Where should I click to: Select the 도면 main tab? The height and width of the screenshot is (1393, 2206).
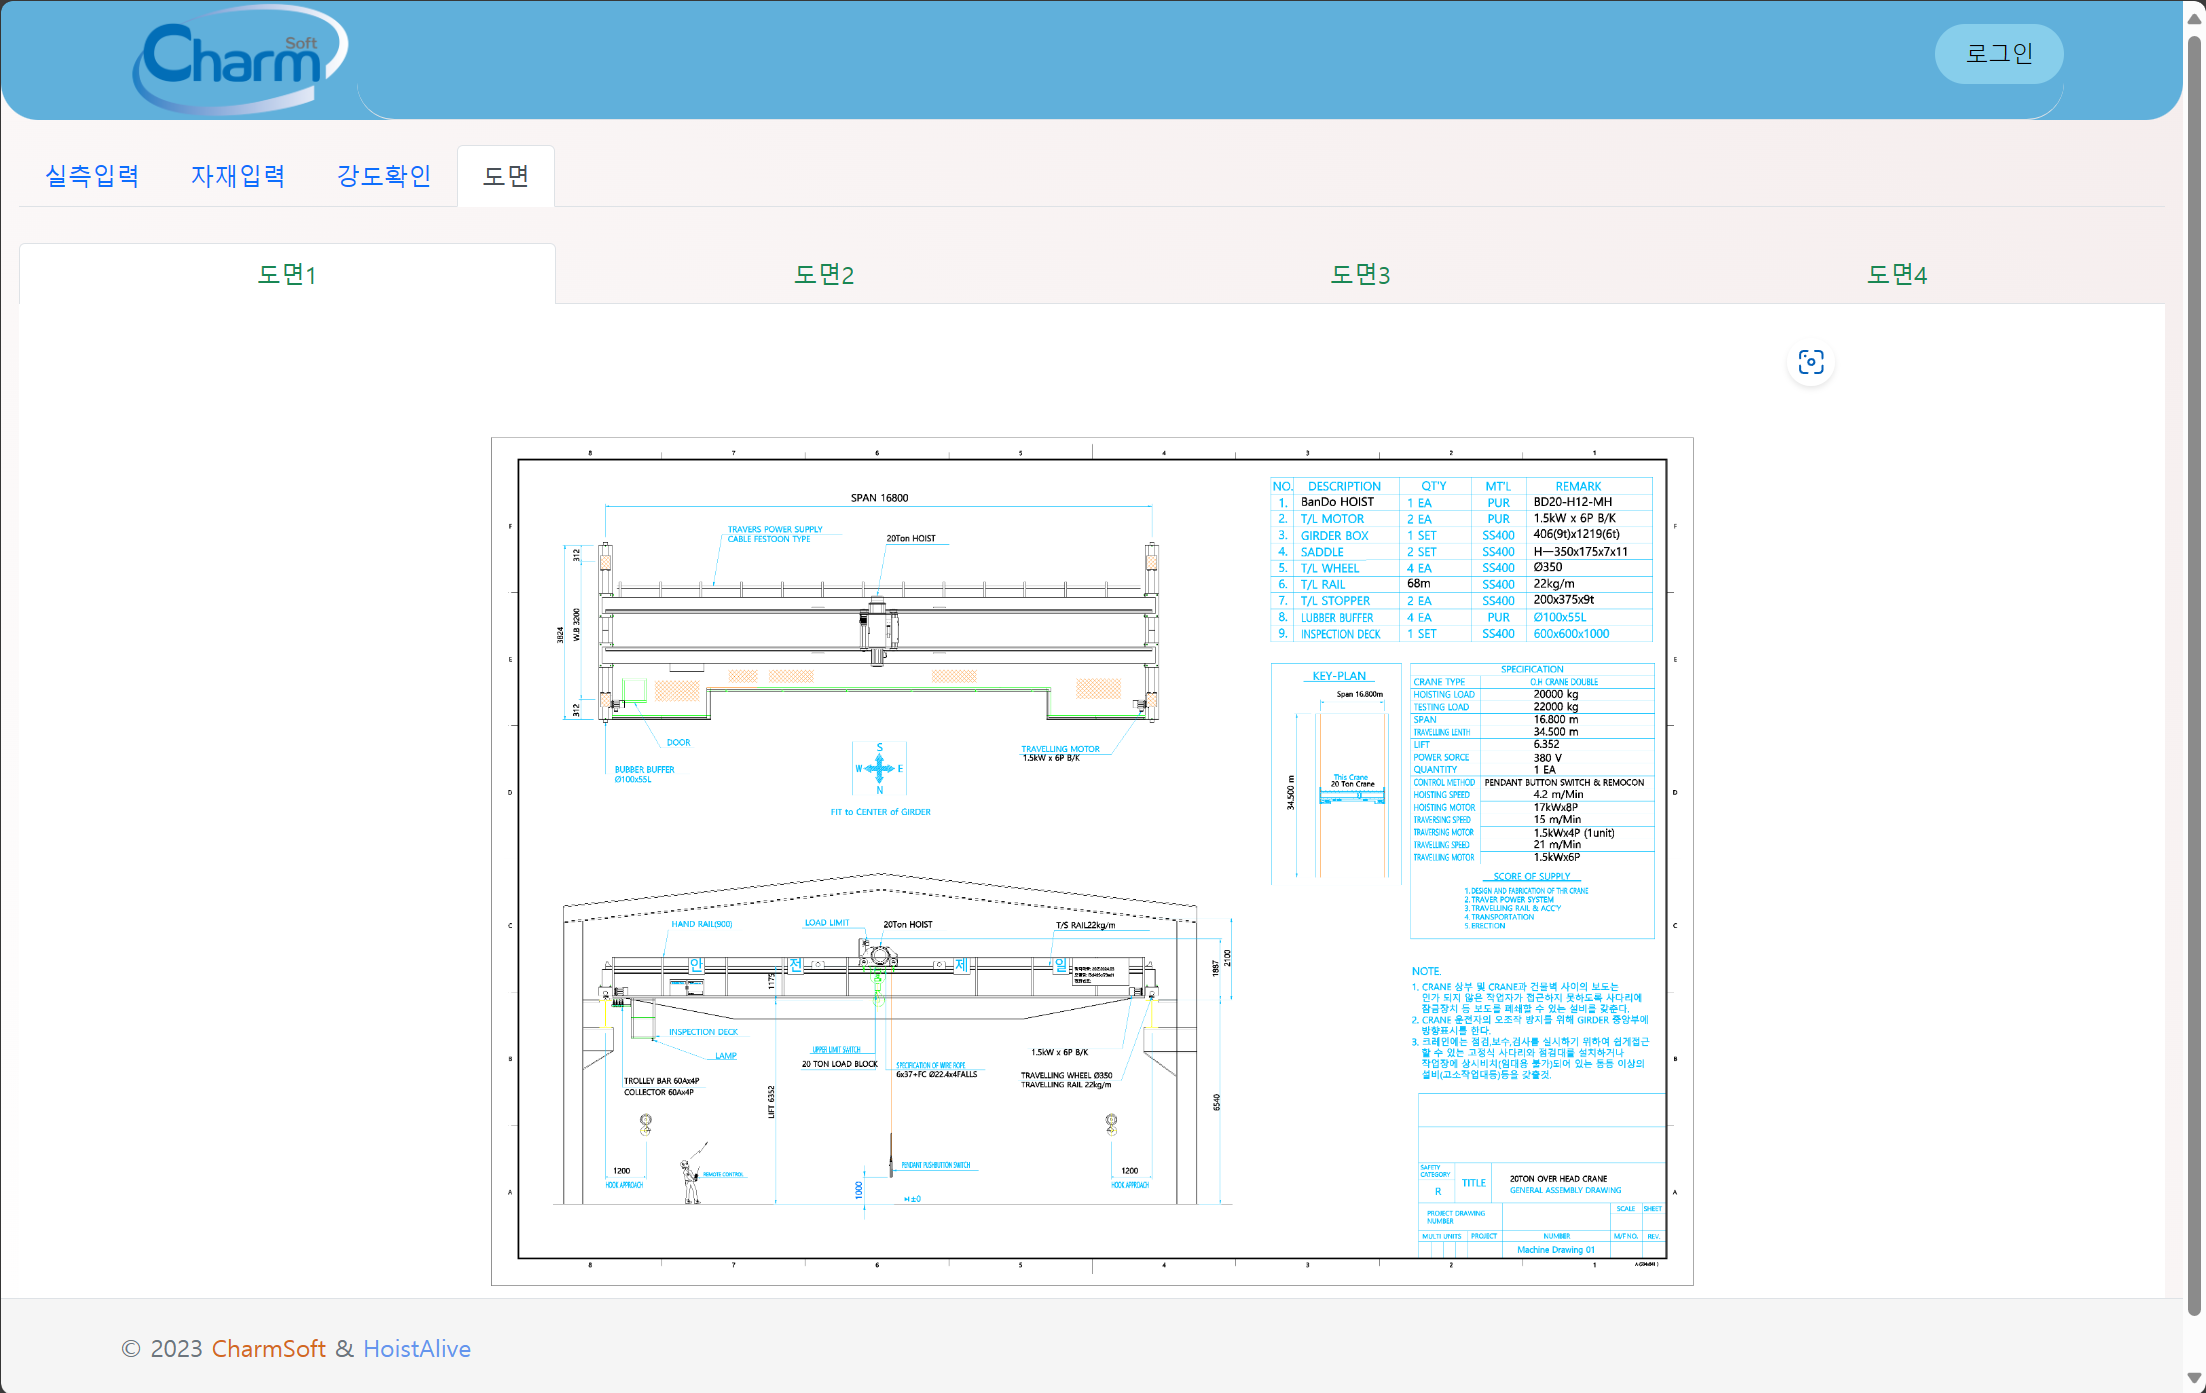(x=506, y=176)
